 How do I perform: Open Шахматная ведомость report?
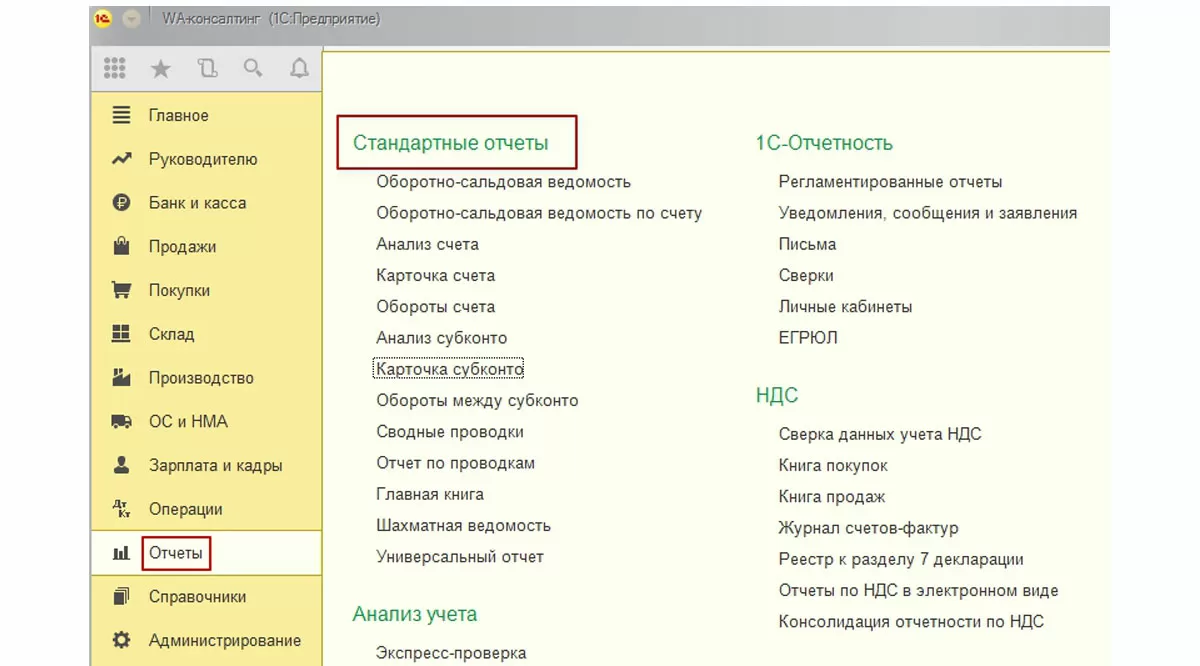[x=463, y=525]
